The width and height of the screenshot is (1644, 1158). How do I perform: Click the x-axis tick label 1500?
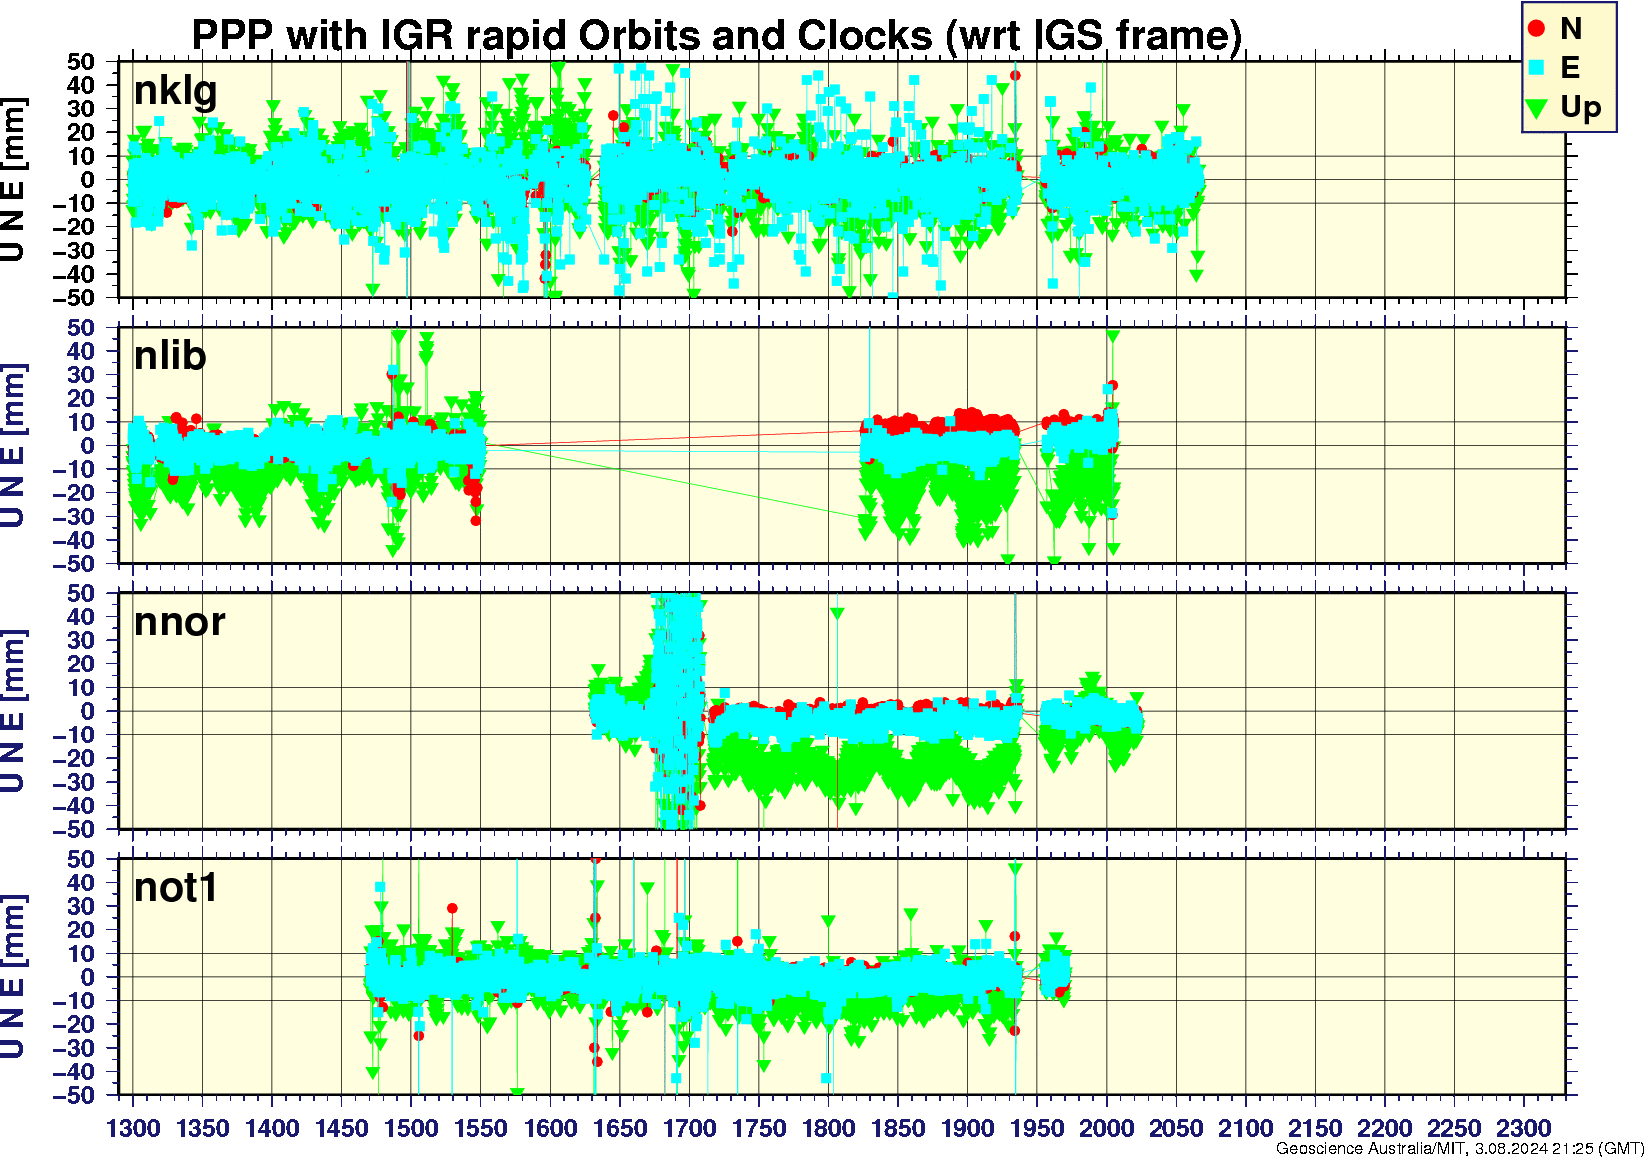click(411, 1128)
